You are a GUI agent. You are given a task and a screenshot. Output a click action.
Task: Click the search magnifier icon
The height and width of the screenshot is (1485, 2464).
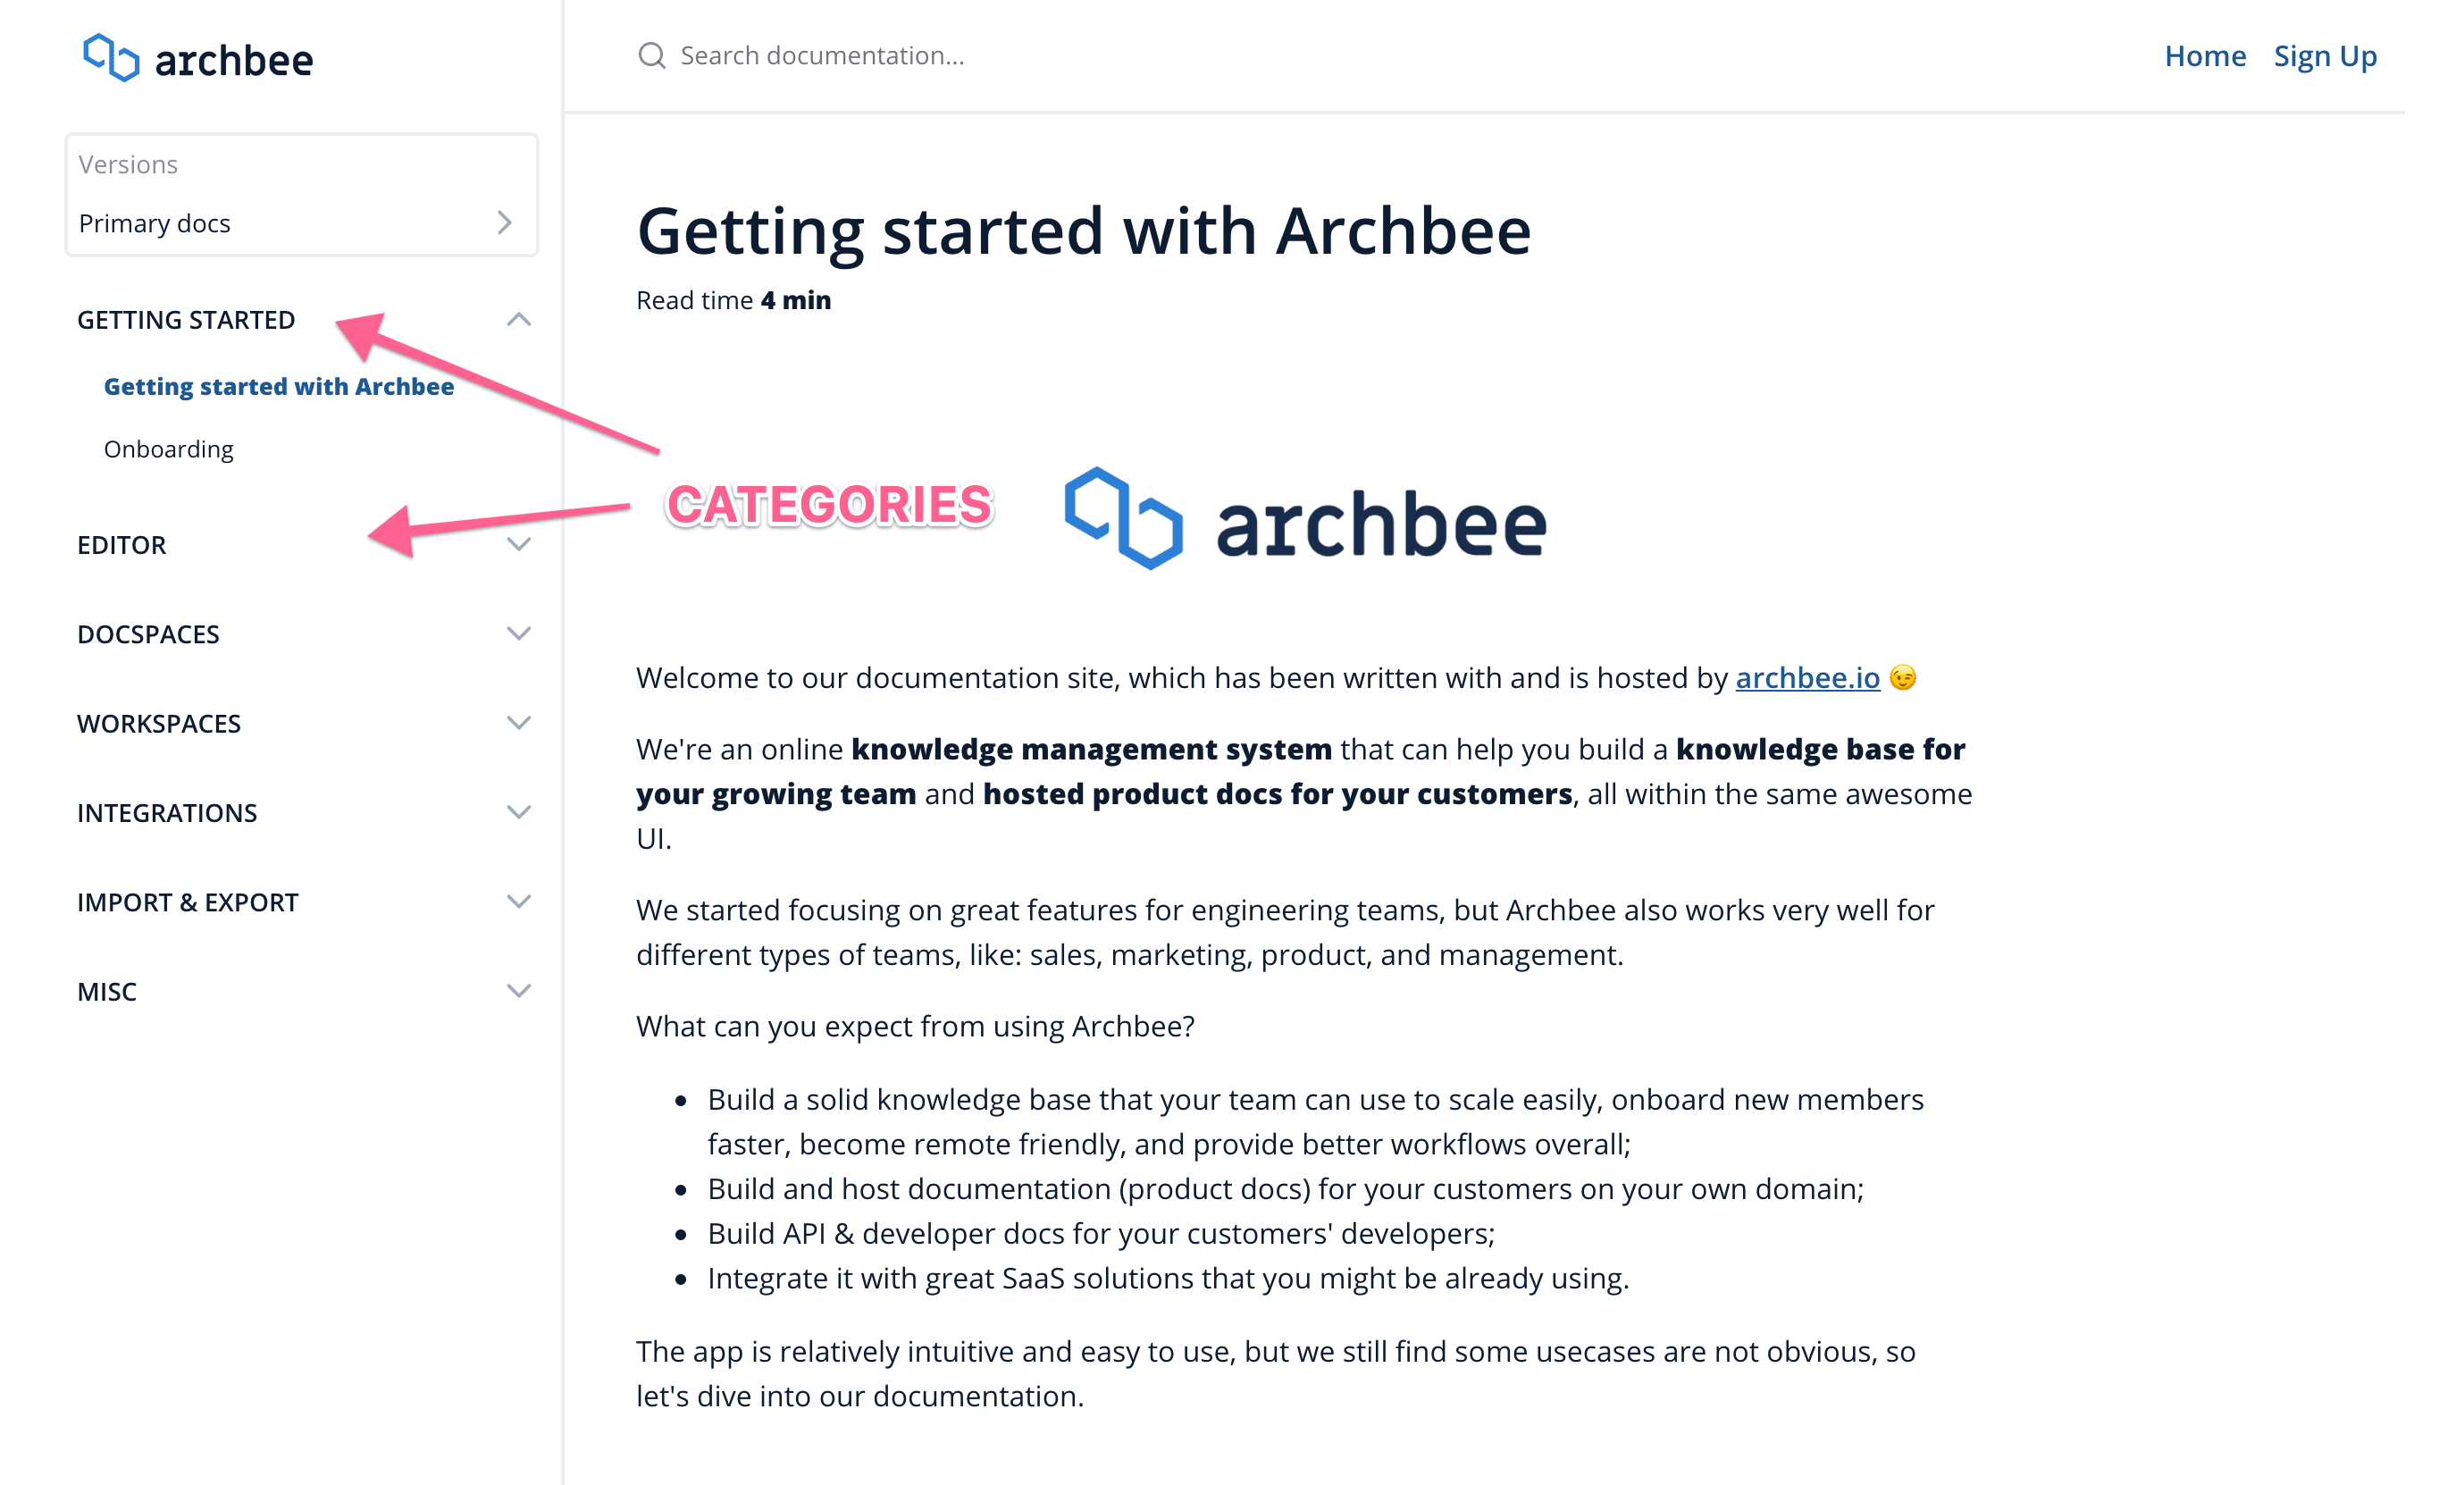[652, 55]
